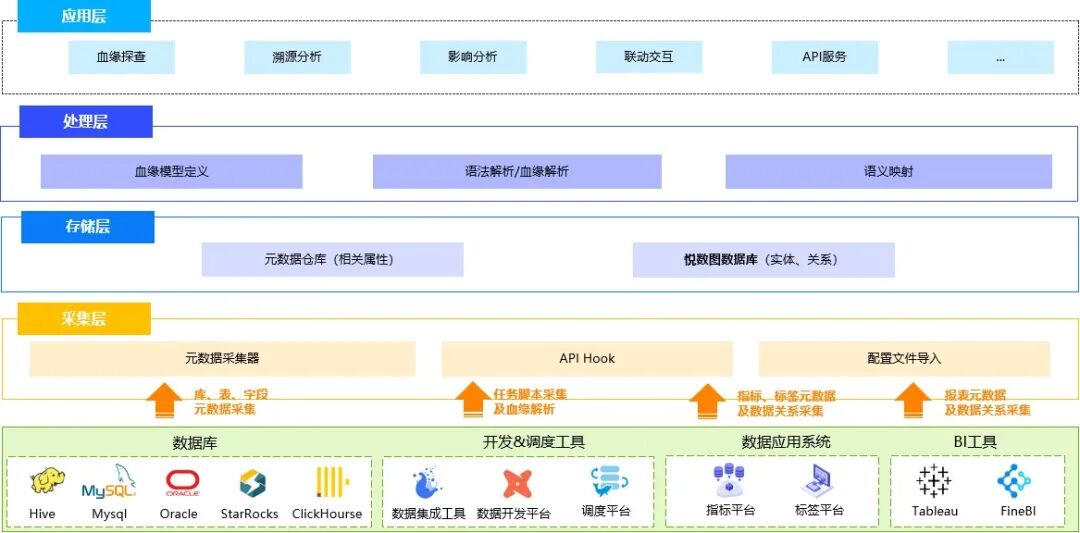Click the MySQL dolphin logo
1080x533 pixels.
[x=110, y=482]
